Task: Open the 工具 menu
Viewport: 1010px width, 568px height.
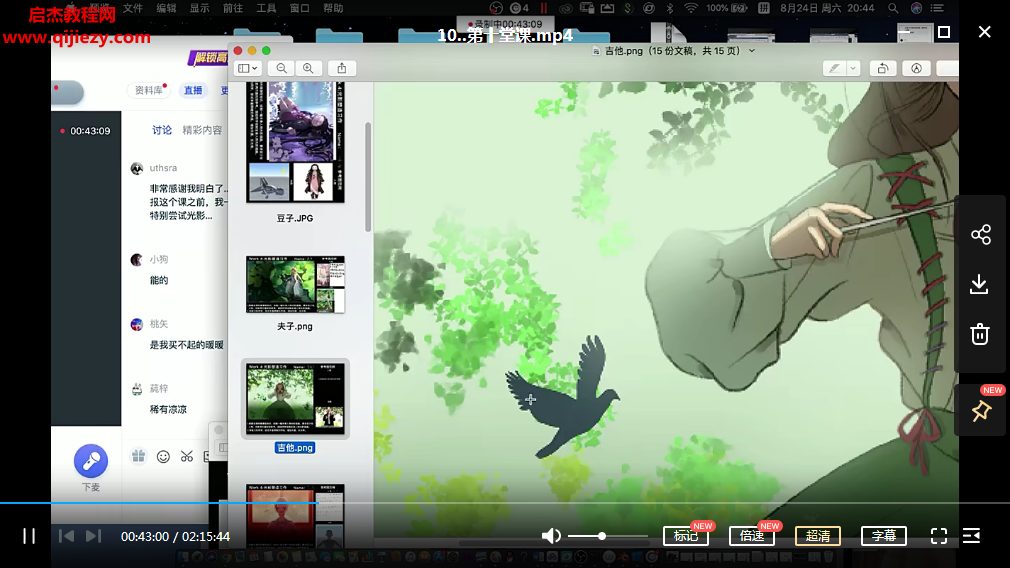Action: coord(266,8)
